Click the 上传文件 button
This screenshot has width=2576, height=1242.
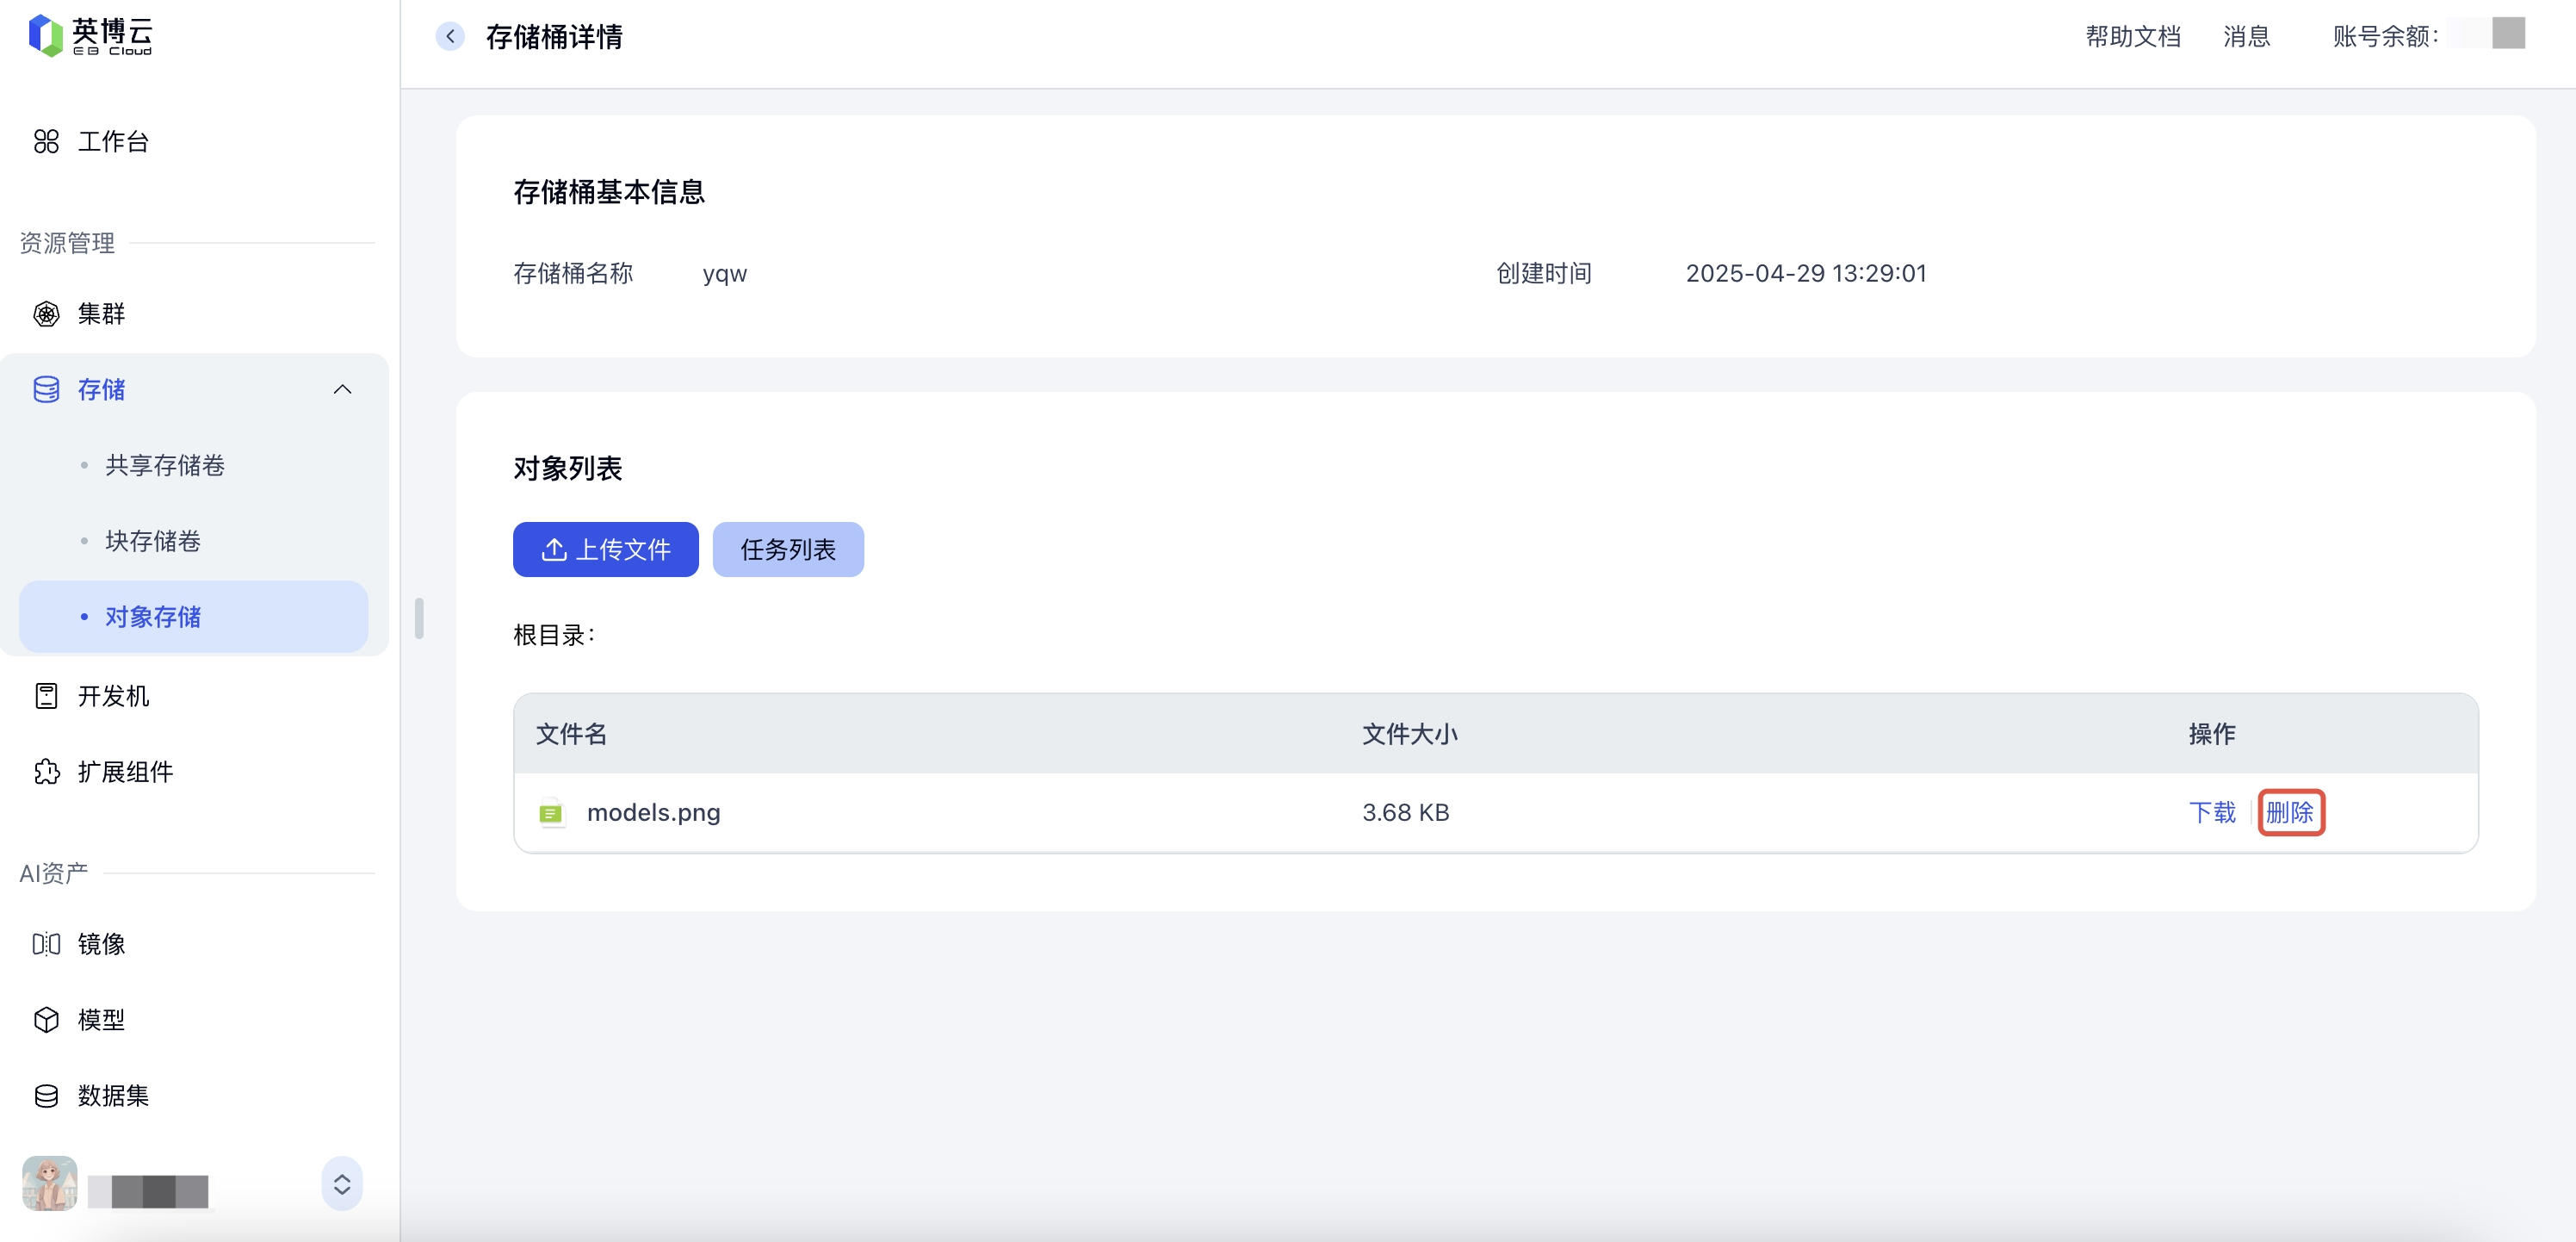[605, 549]
